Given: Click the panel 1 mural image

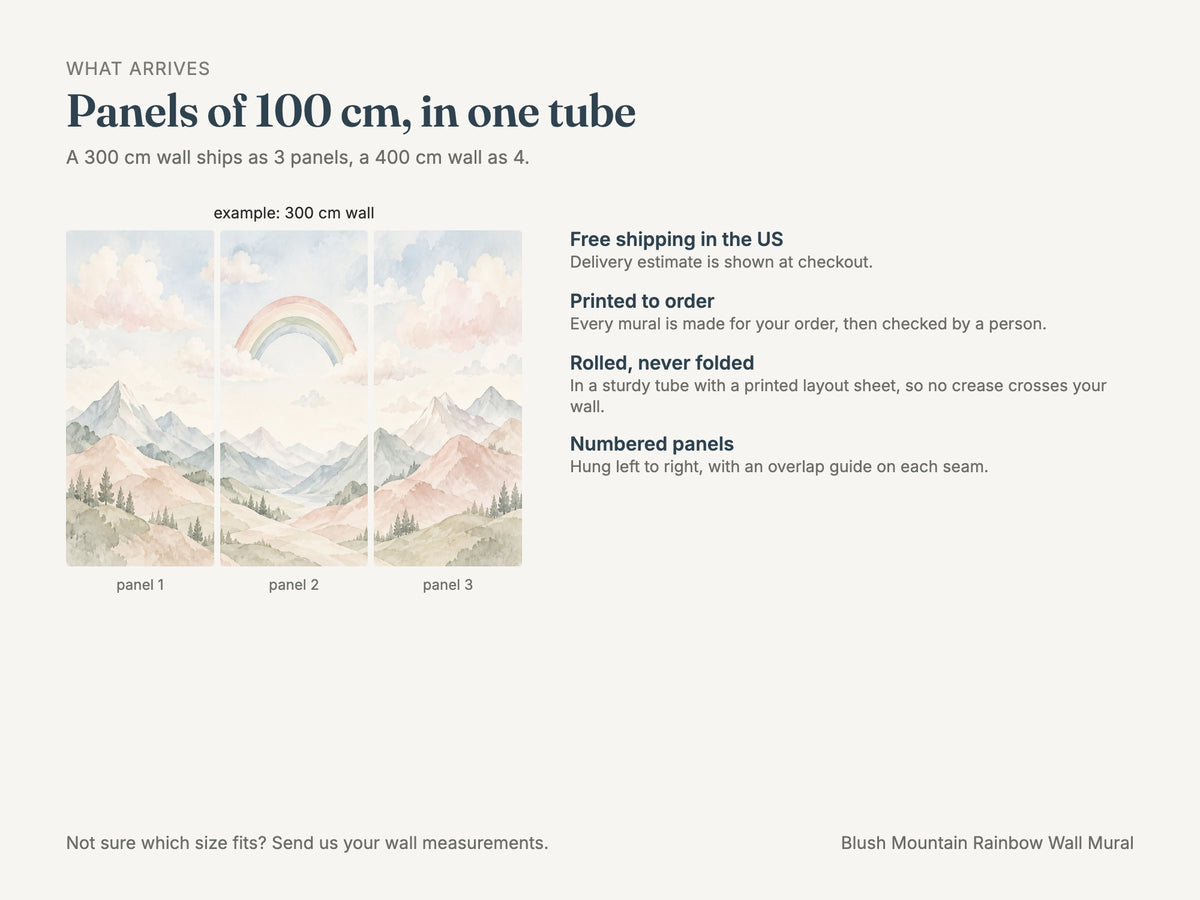Looking at the screenshot, I should point(140,398).
